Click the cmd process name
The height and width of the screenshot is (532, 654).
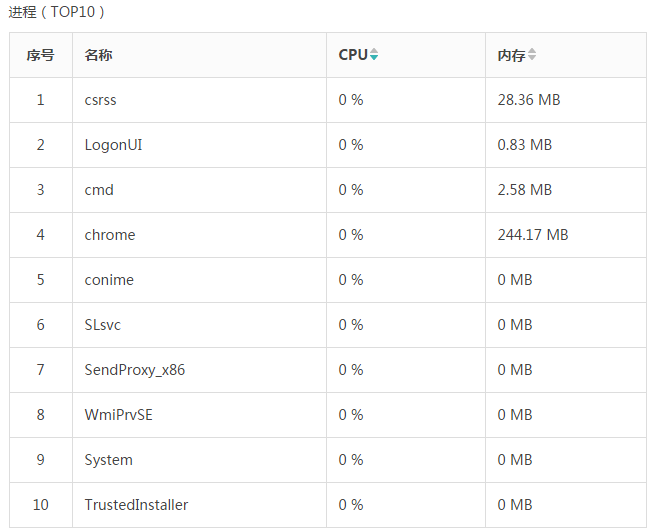click(99, 190)
